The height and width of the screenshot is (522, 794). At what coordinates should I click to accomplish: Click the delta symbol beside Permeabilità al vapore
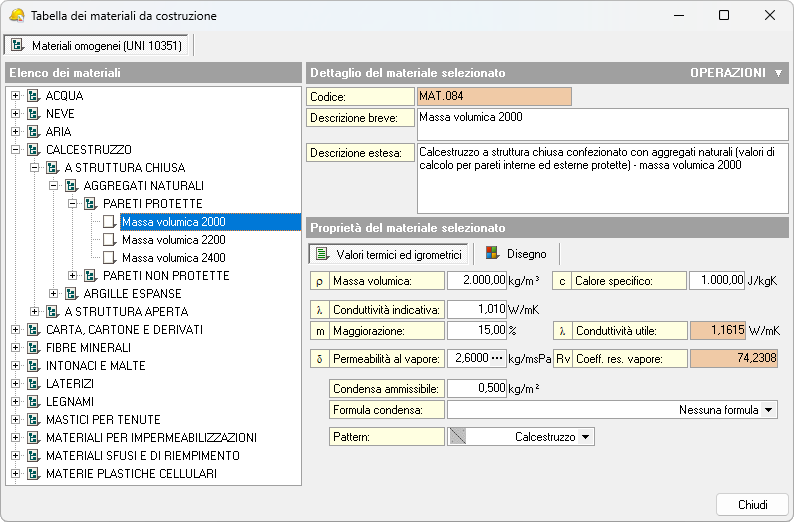point(320,357)
